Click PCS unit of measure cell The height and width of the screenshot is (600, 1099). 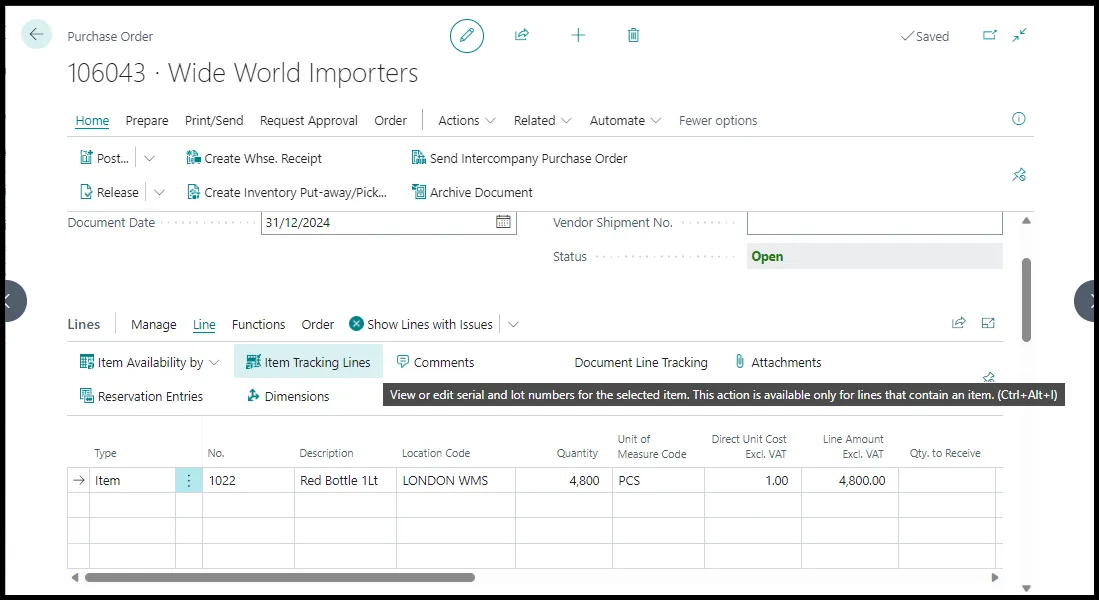pyautogui.click(x=658, y=480)
